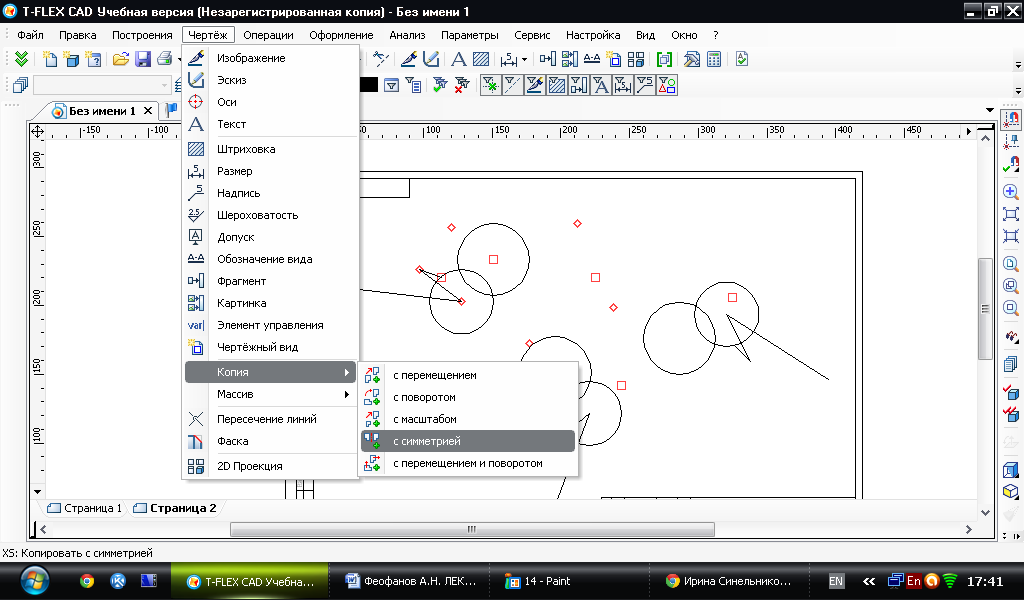1024x600 pixels.
Task: Toggle dimension selection filter
Action: point(623,85)
